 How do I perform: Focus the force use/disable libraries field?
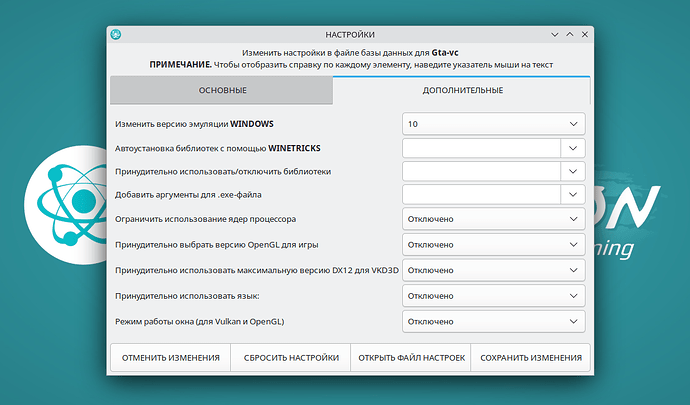coord(480,171)
